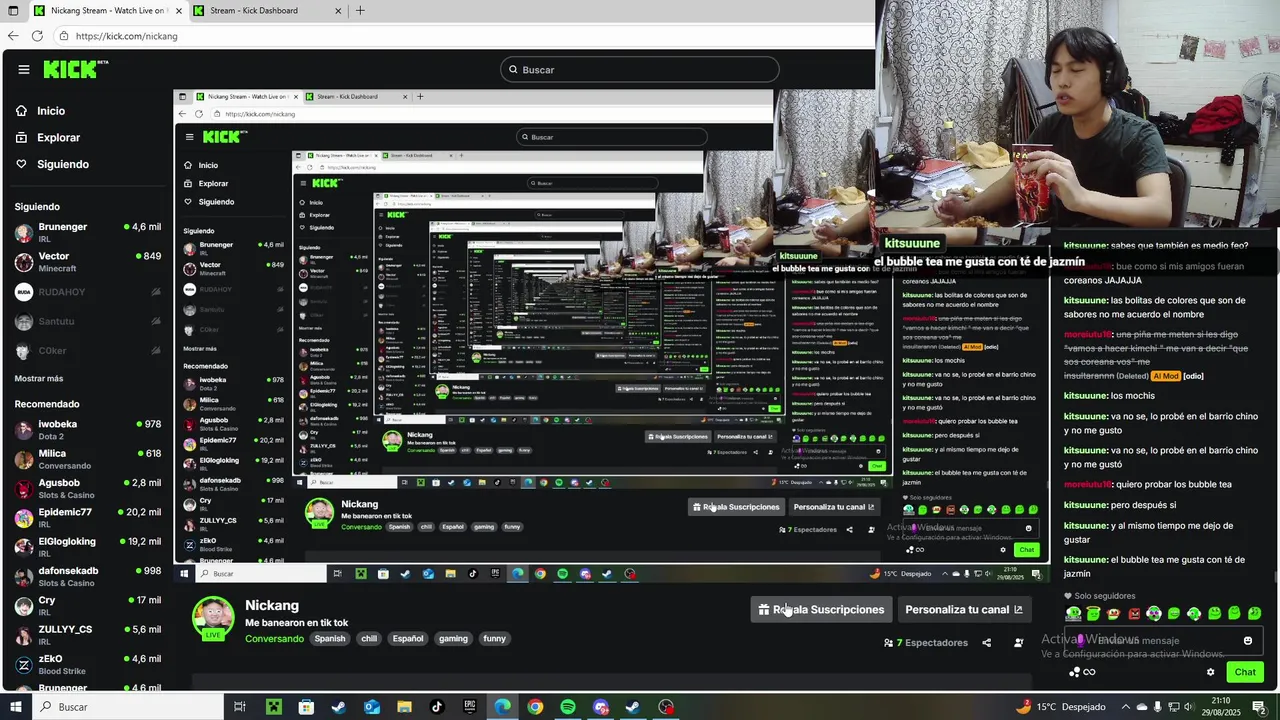Open offline channel RUDAHOY in sidebar
Screen dimensions: 1280x720
click(88, 292)
